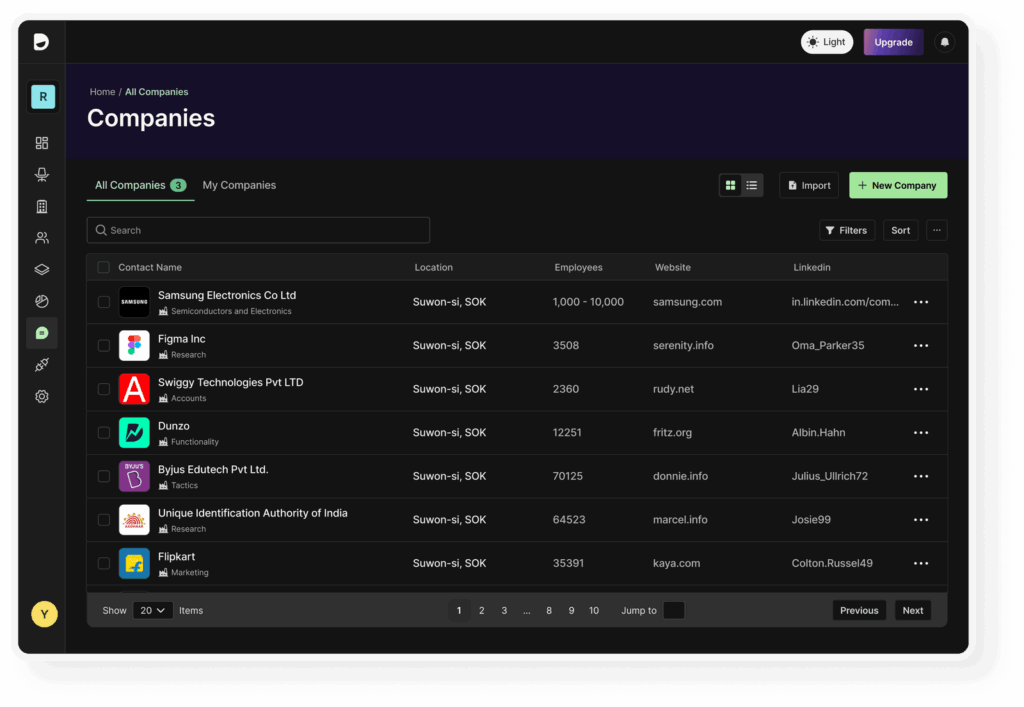Click the Dunzo company name

[174, 426]
